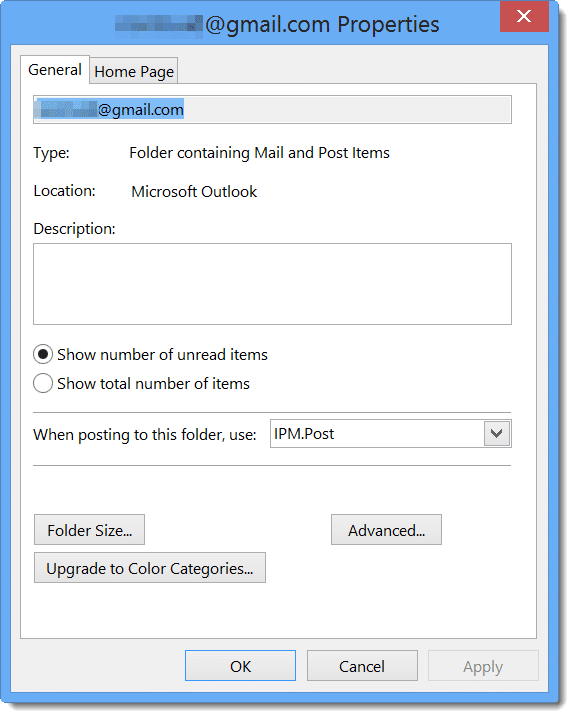Click inside the IPM.Post combo box text
Viewport: 574px width, 718px height.
377,433
